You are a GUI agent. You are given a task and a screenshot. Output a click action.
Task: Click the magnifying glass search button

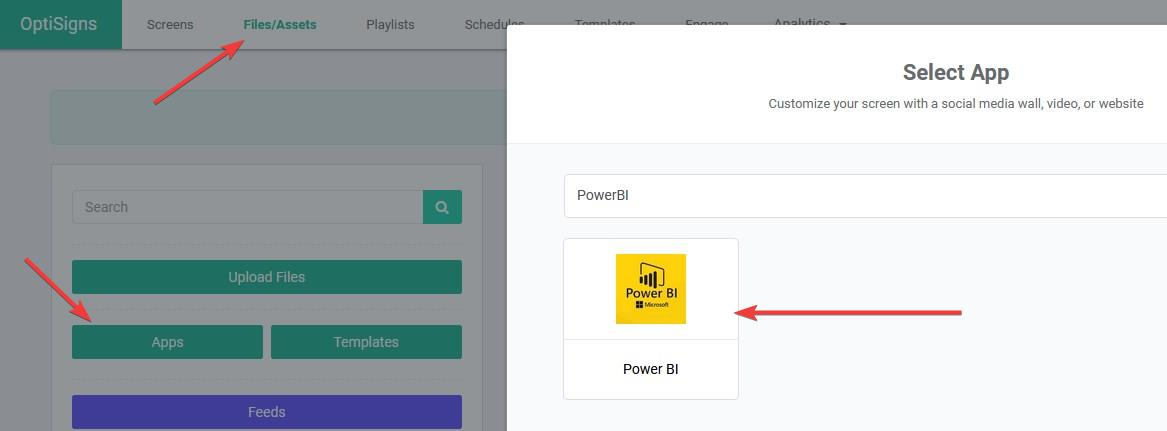[x=442, y=207]
